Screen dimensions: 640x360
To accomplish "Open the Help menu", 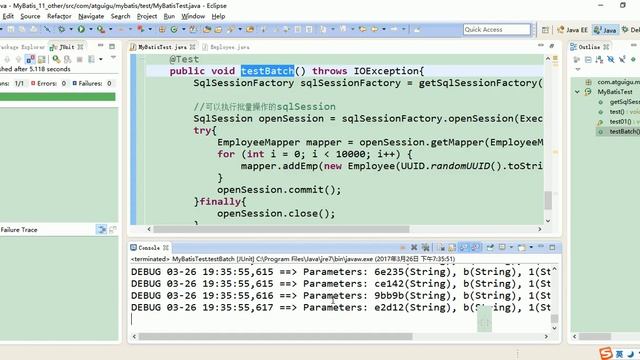I will [x=218, y=16].
